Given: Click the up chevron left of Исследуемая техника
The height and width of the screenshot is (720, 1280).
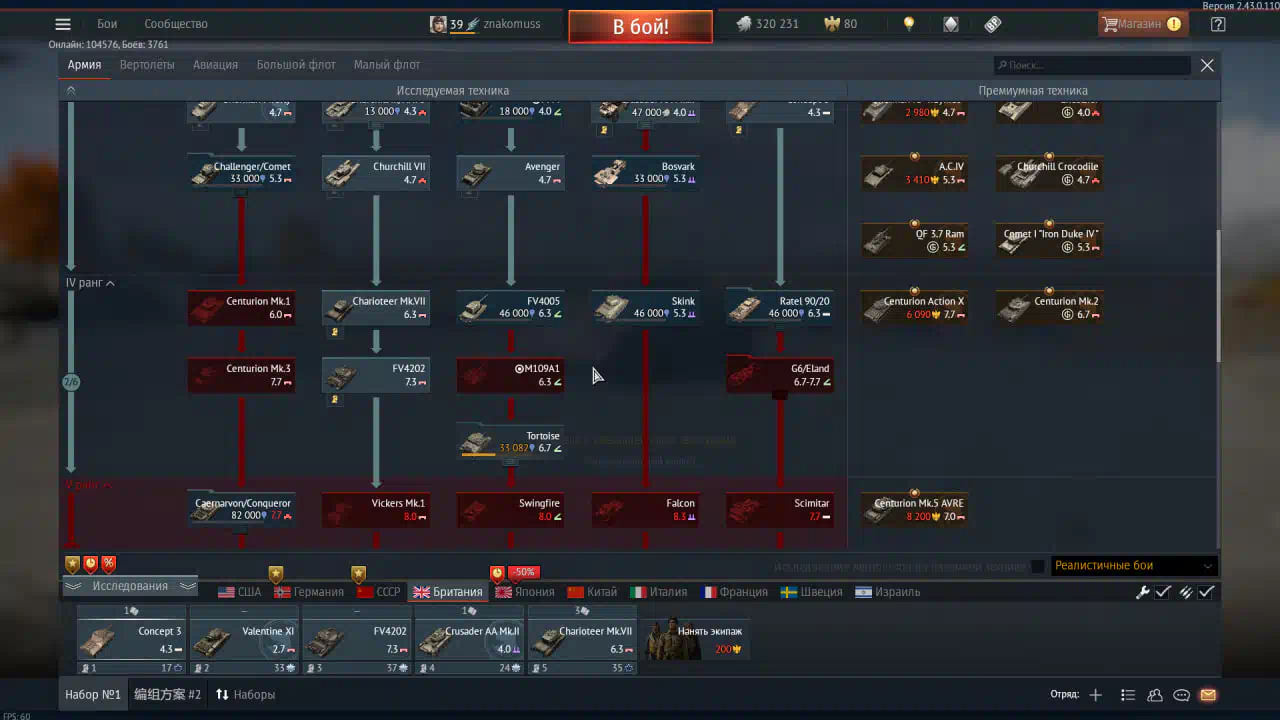Looking at the screenshot, I should [x=70, y=90].
